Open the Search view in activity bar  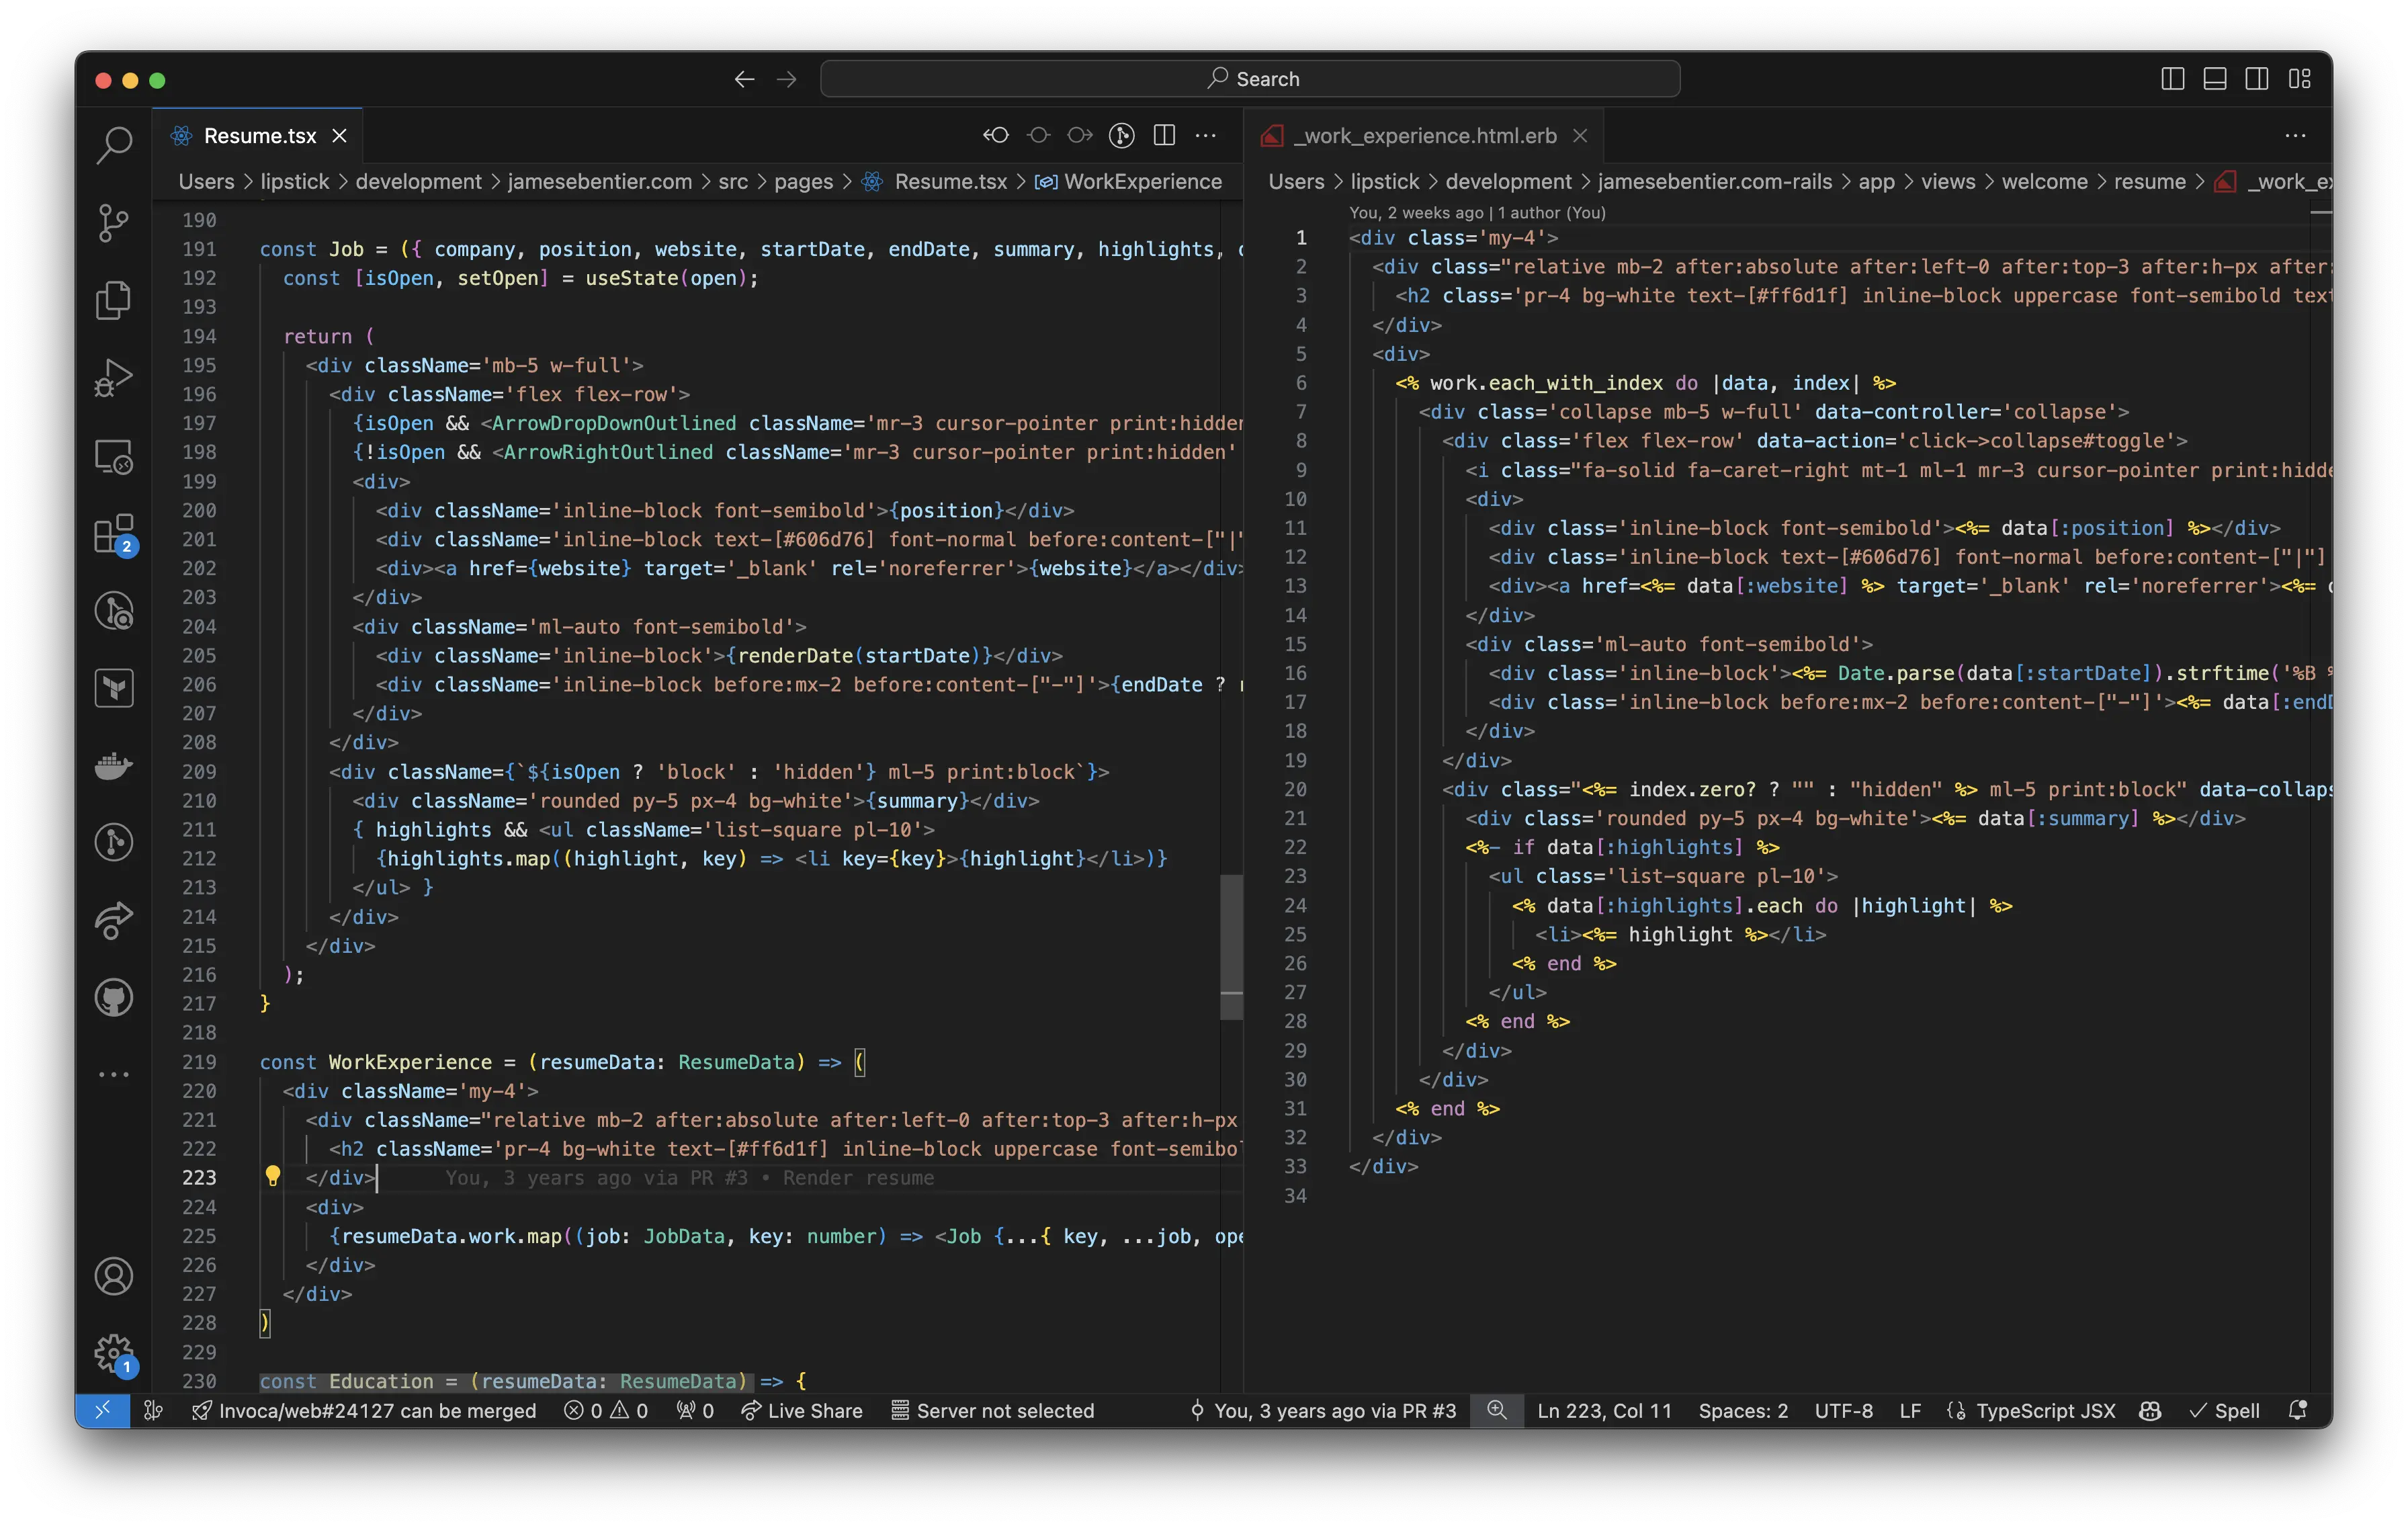[114, 145]
